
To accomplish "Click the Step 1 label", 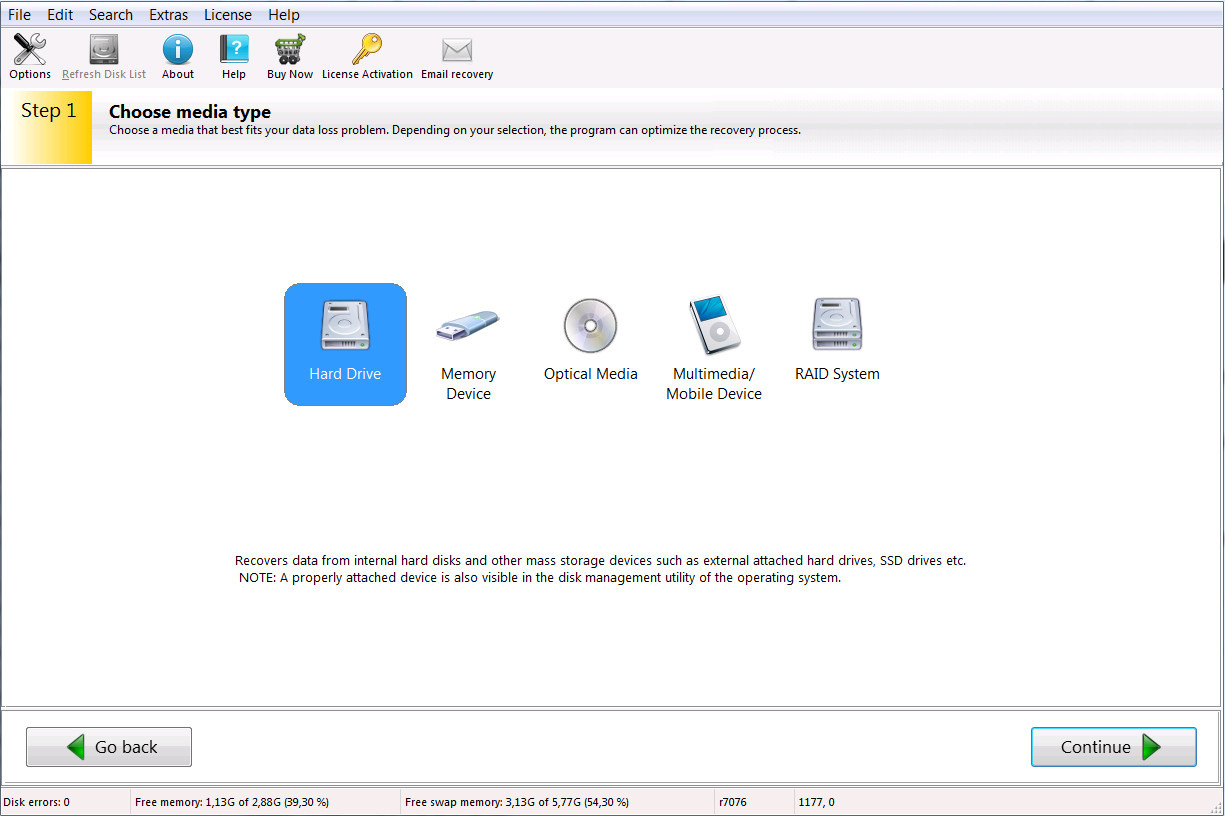I will pyautogui.click(x=49, y=111).
